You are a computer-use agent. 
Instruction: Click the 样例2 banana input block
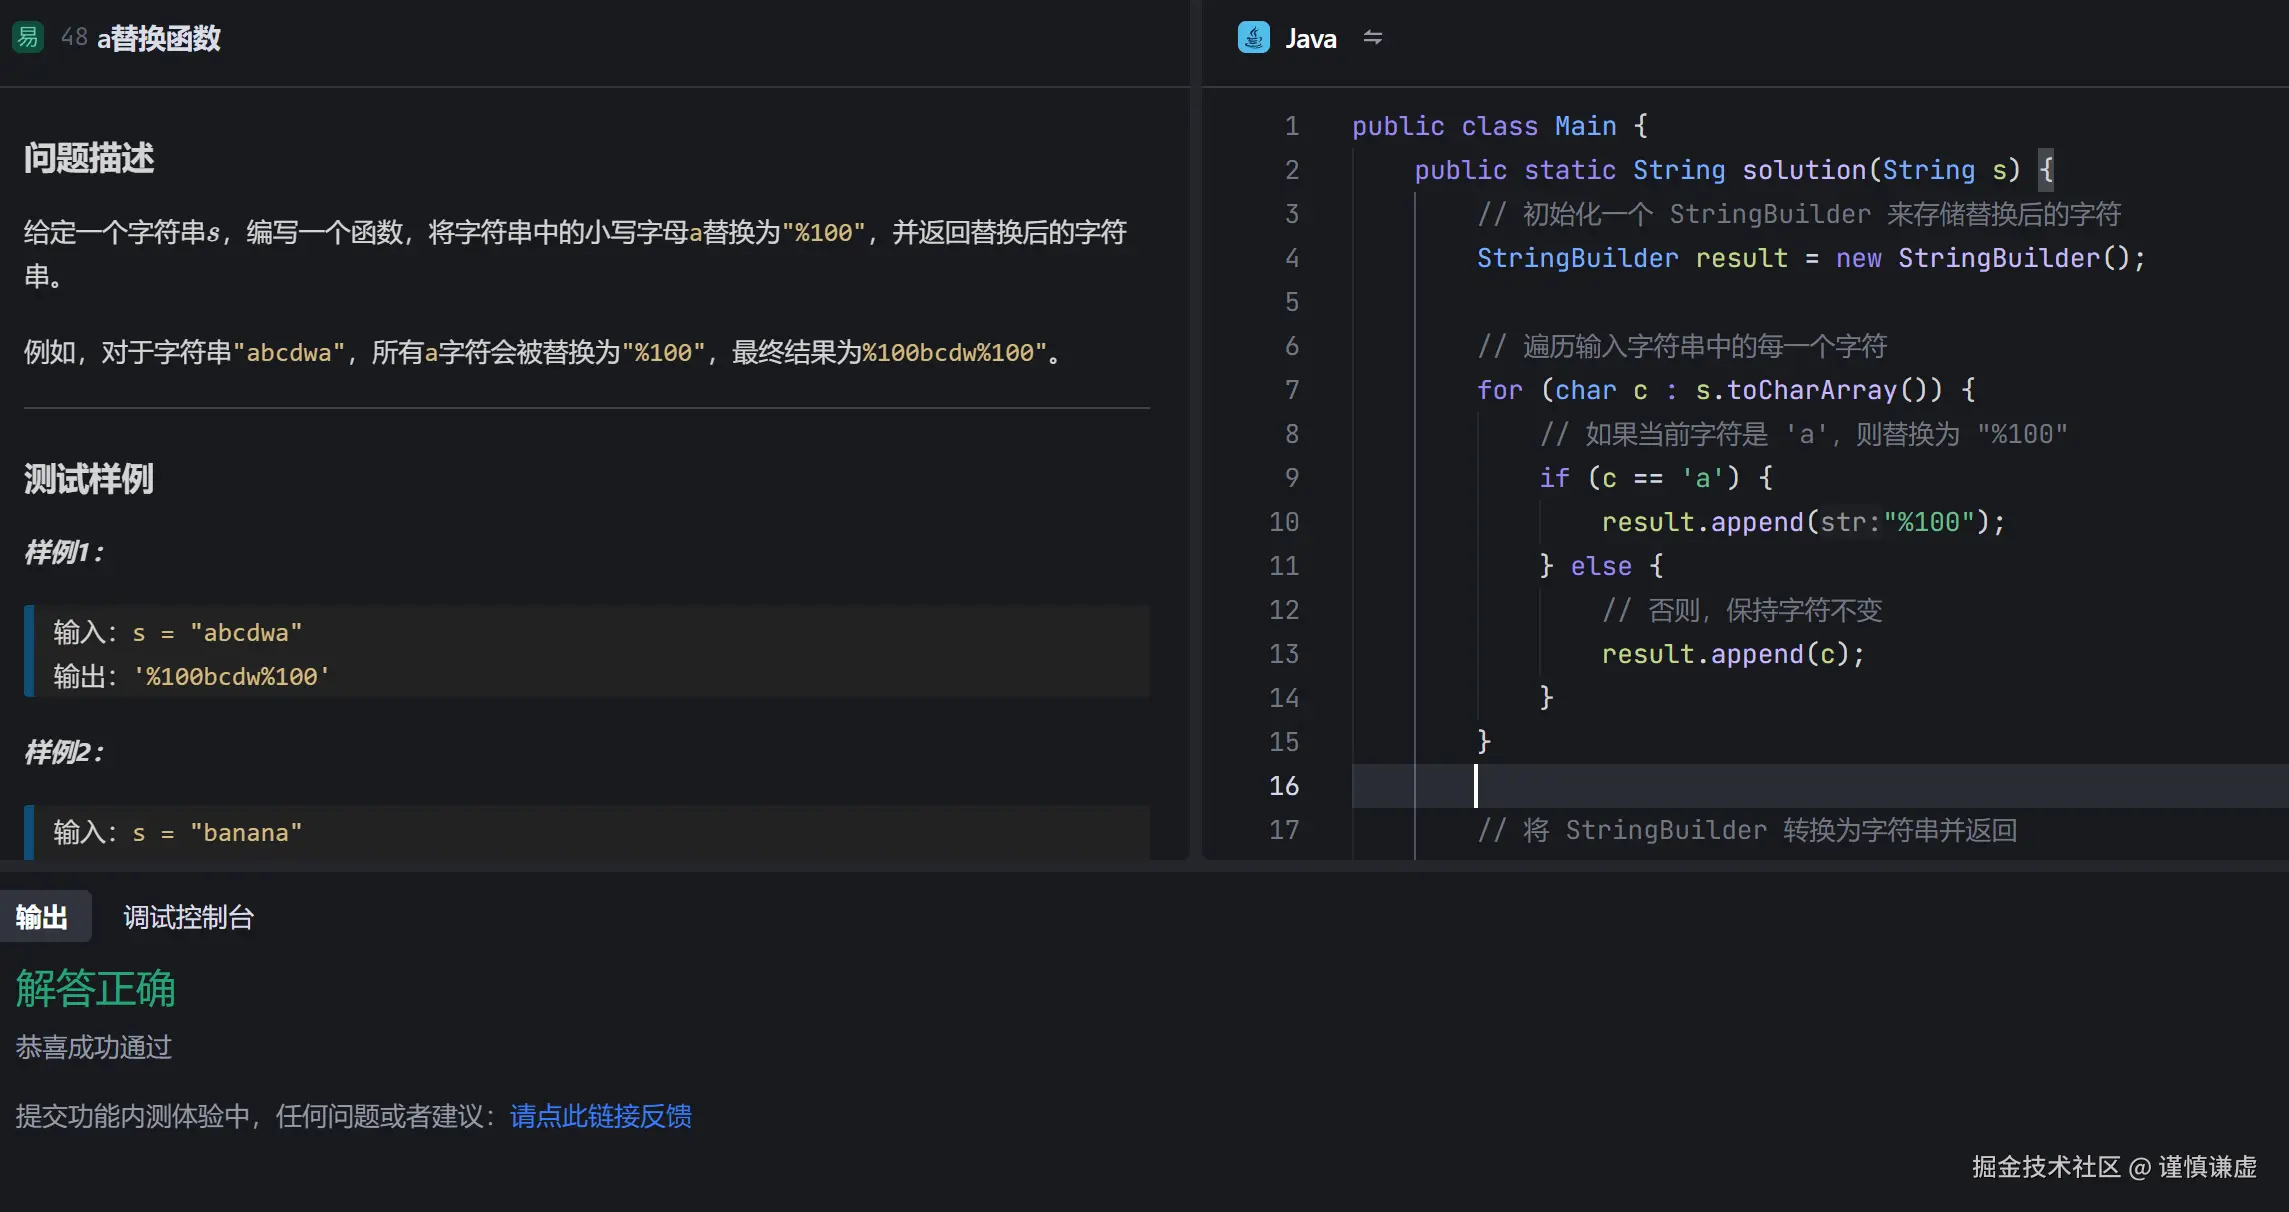click(590, 832)
